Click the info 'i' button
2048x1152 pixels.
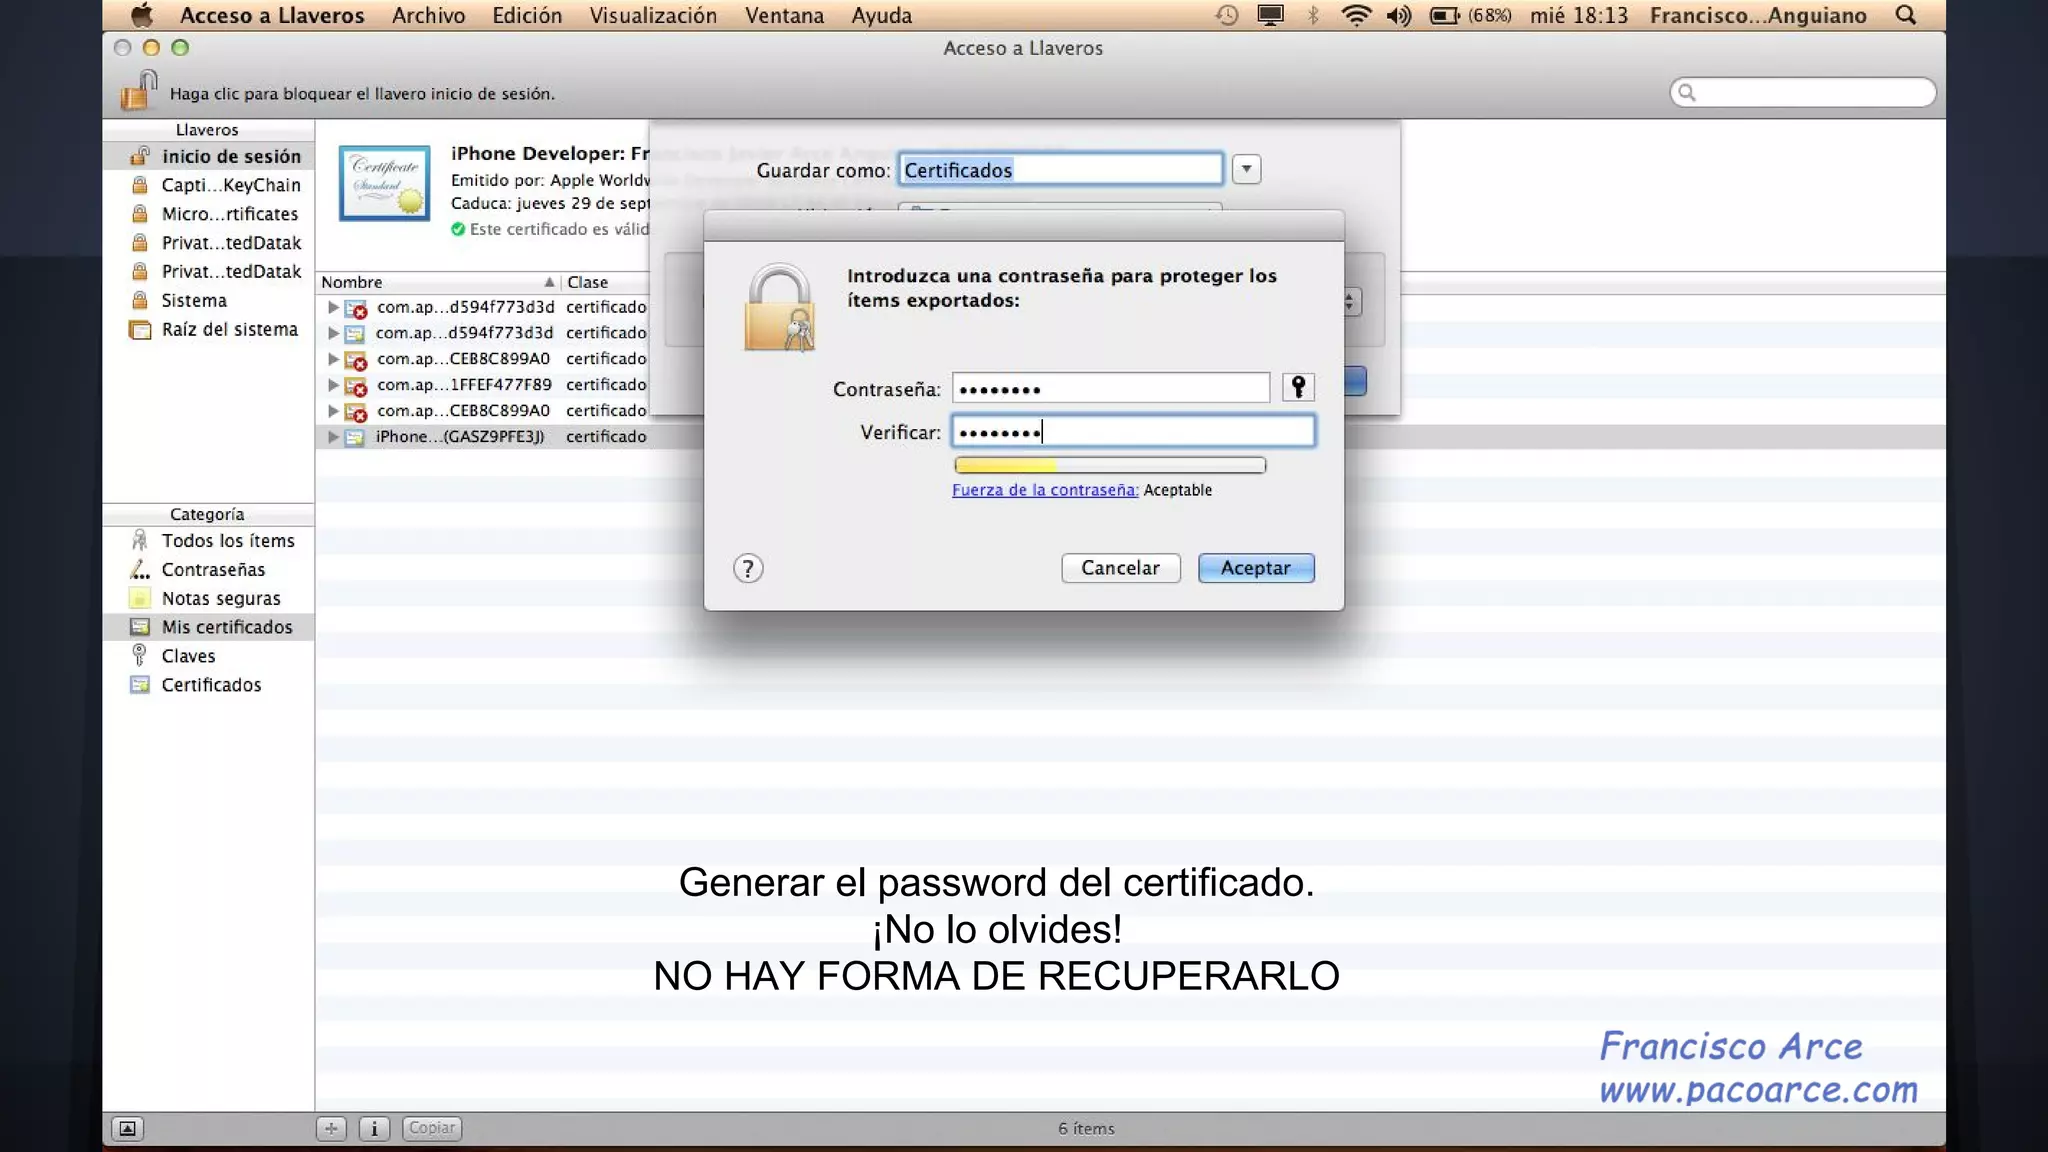(374, 1128)
